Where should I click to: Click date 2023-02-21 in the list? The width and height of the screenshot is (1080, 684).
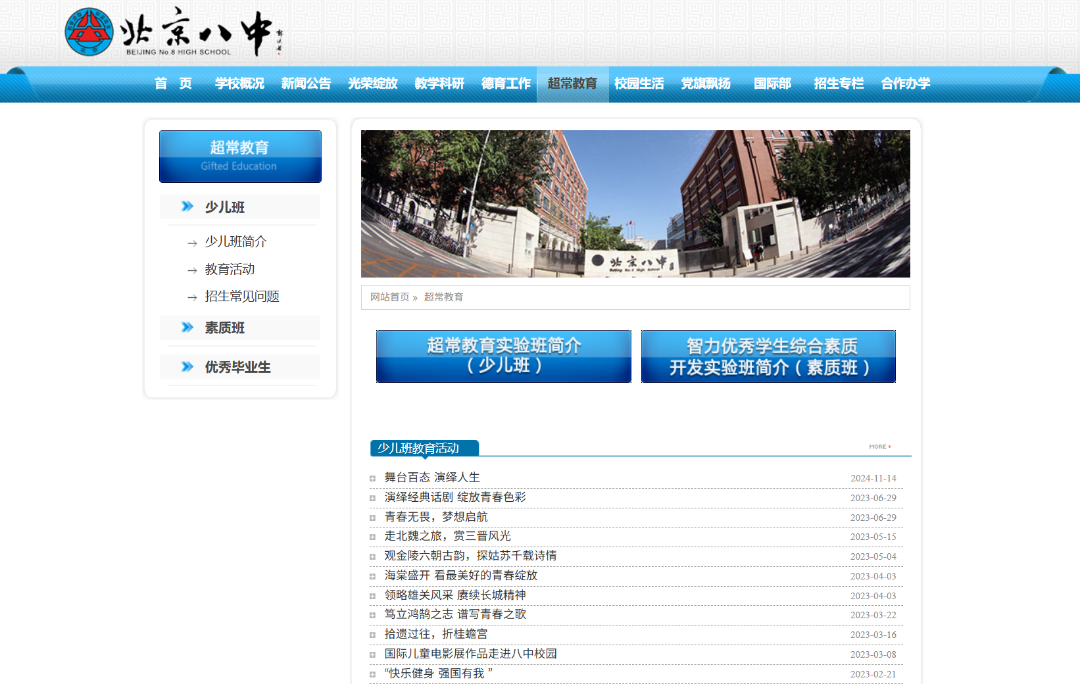pyautogui.click(x=873, y=674)
